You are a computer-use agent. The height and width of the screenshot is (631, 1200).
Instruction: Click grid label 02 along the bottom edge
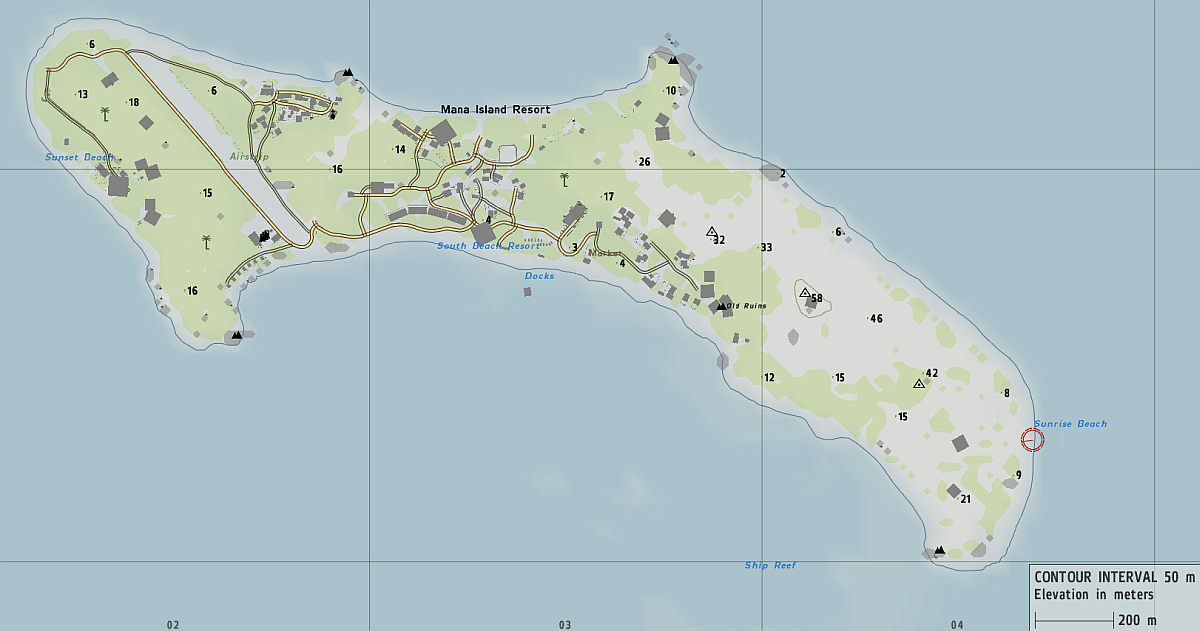click(173, 625)
